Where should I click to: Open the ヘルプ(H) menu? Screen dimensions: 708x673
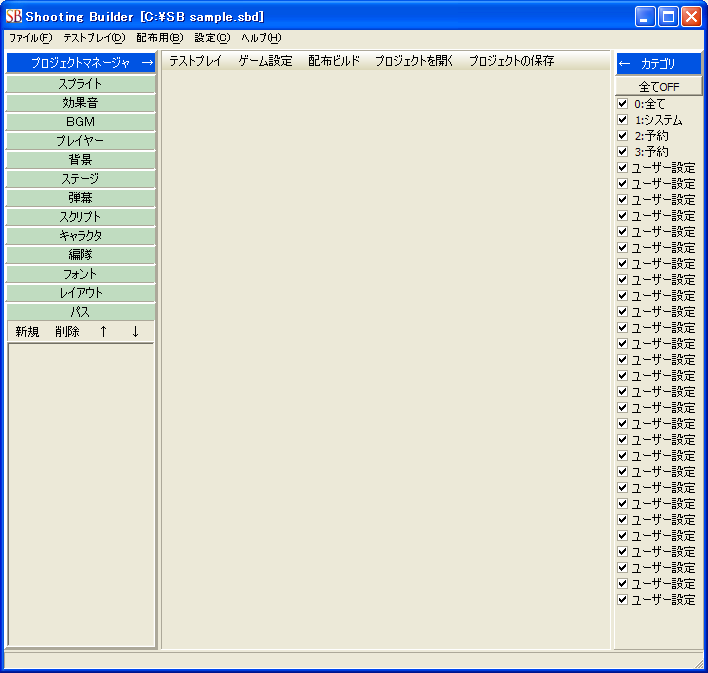coord(261,38)
